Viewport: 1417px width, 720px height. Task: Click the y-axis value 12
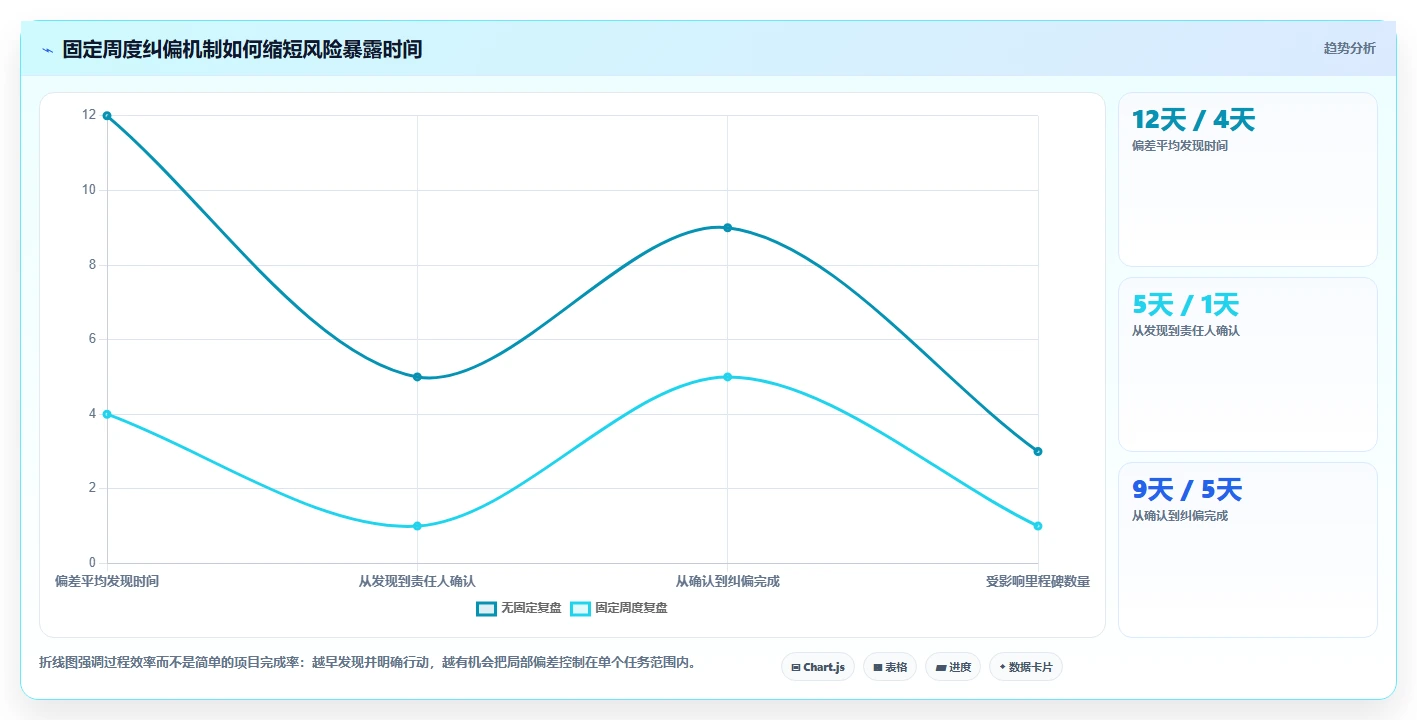(x=90, y=115)
